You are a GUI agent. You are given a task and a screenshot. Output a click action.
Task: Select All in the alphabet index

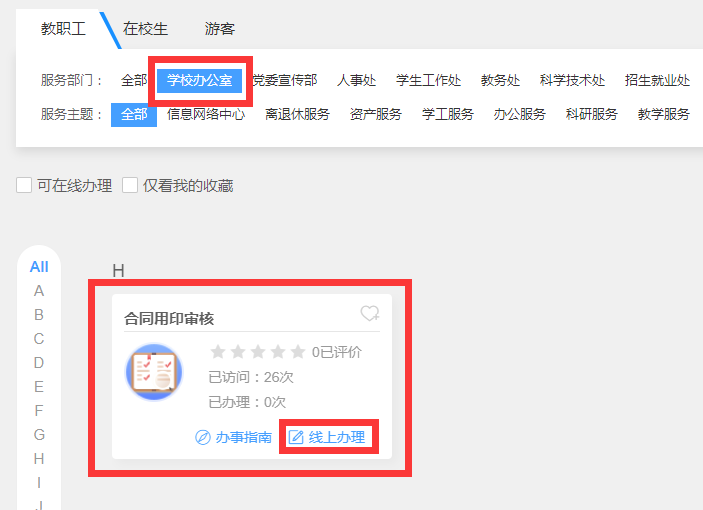39,267
